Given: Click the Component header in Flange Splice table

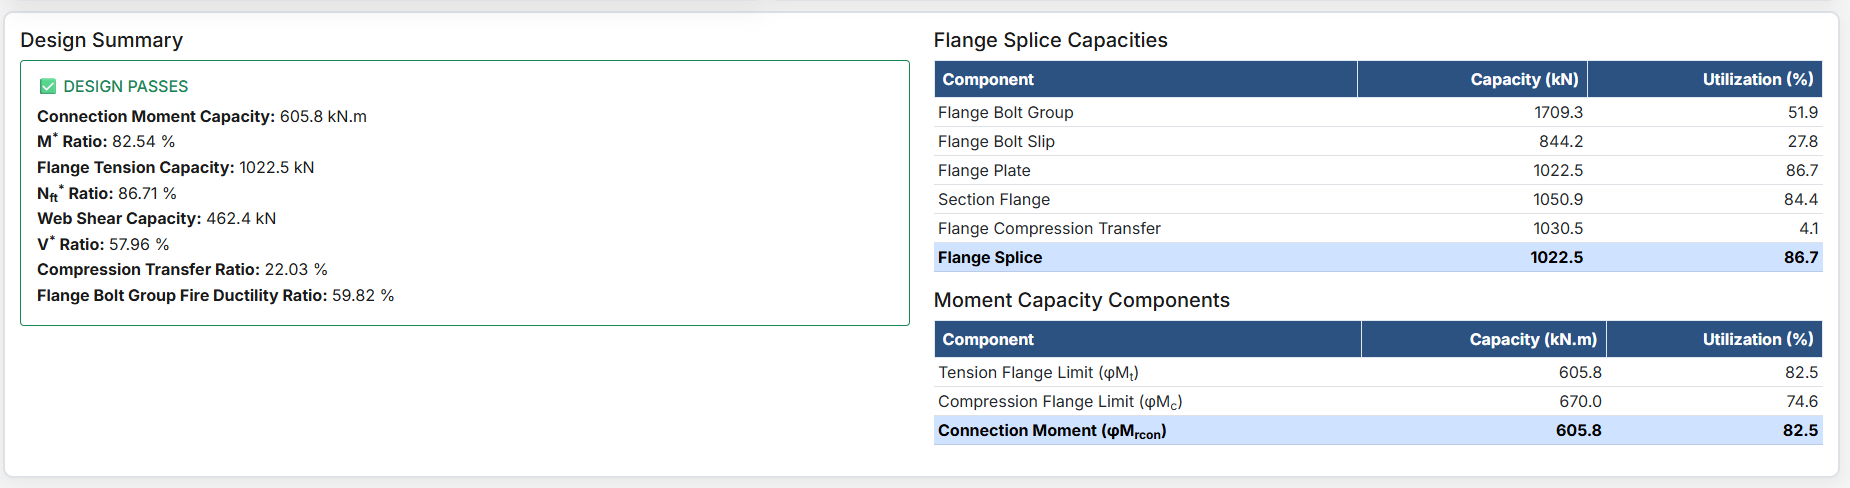Looking at the screenshot, I should coord(988,80).
